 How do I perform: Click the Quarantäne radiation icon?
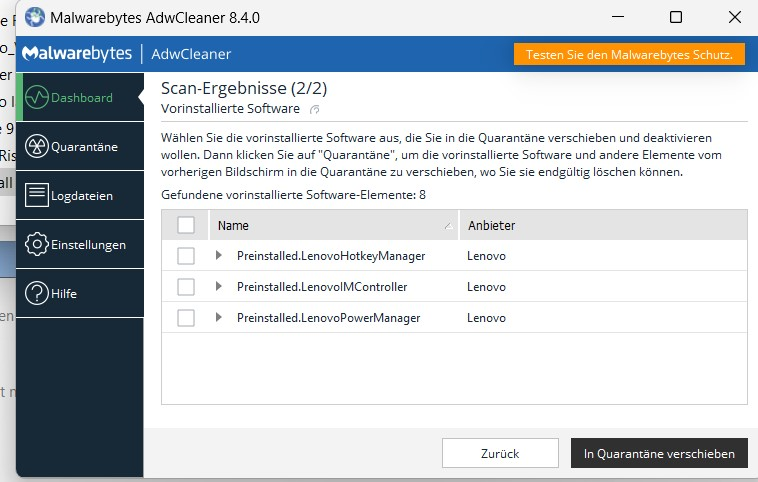(37, 147)
